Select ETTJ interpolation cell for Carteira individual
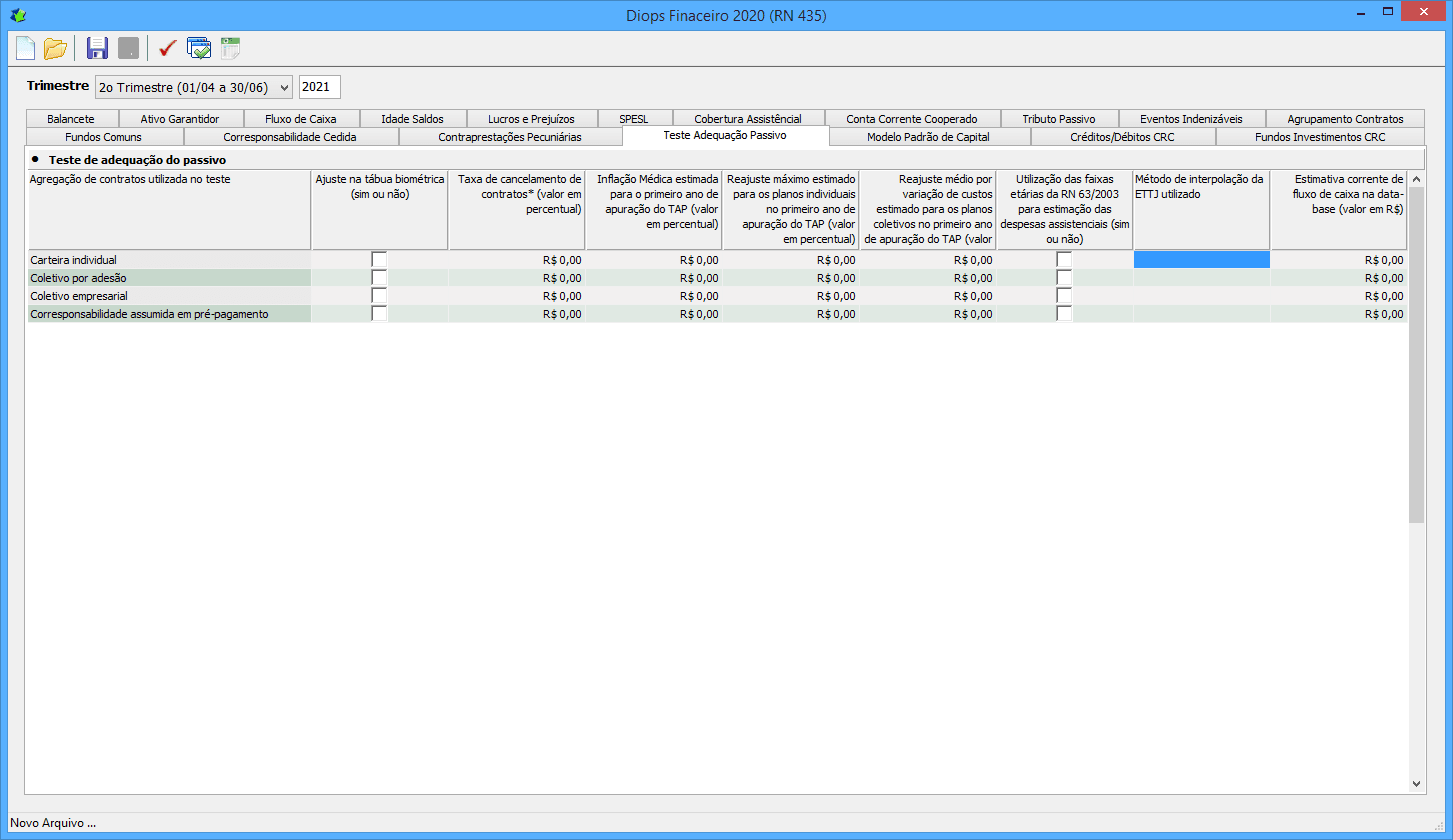The height and width of the screenshot is (840, 1453). 1201,260
